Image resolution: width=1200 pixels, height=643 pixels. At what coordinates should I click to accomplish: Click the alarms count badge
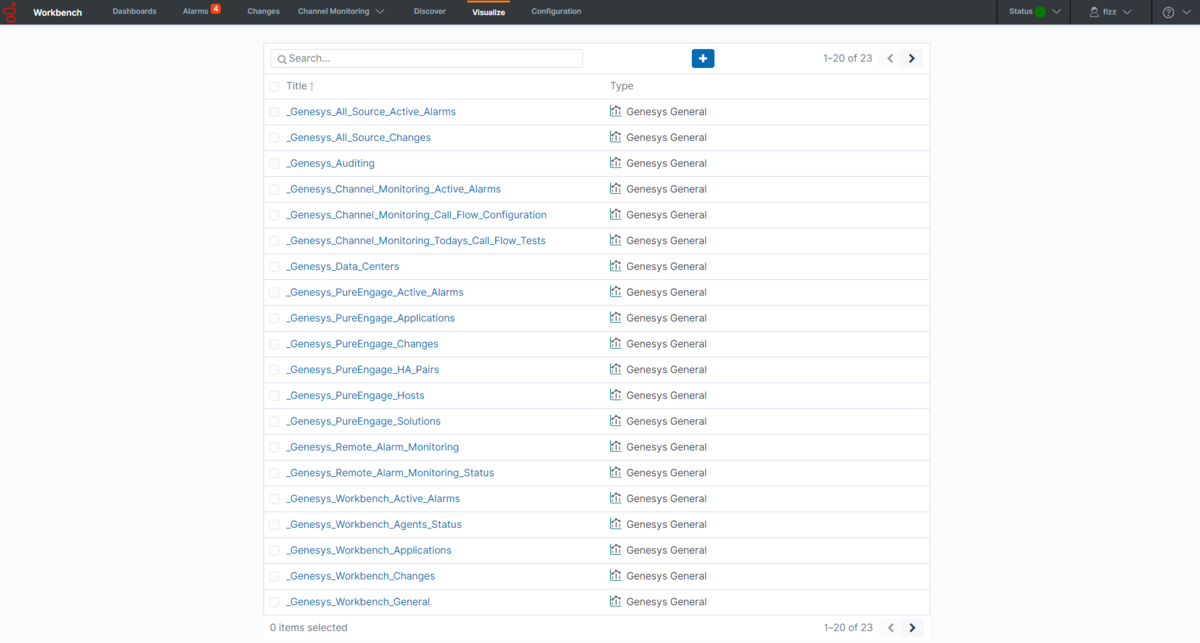tap(216, 9)
